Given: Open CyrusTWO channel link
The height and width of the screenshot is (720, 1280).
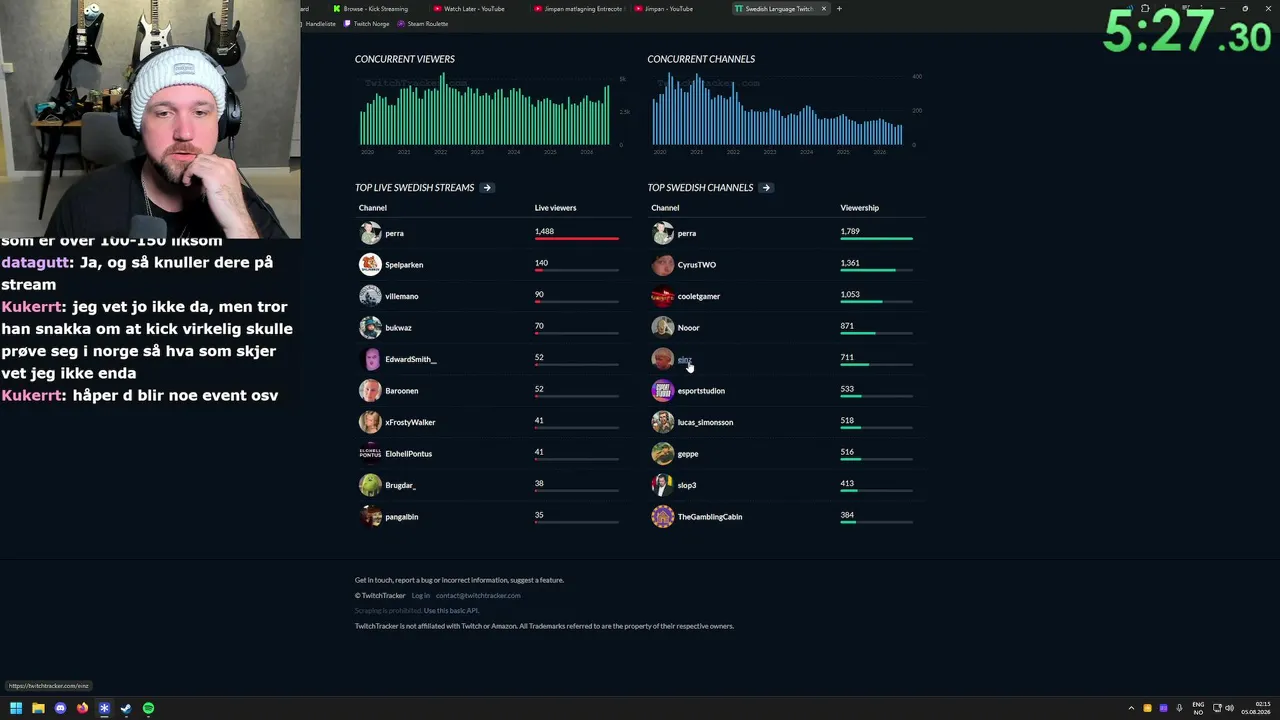Looking at the screenshot, I should (x=697, y=265).
